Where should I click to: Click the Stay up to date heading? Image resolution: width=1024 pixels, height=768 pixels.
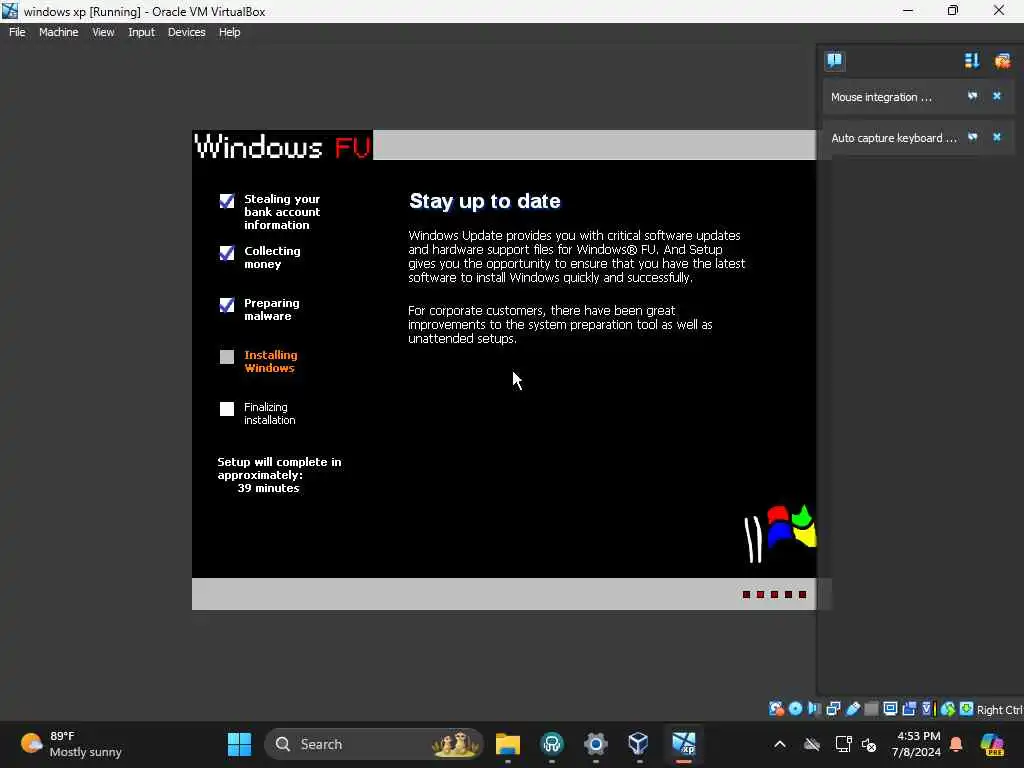pyautogui.click(x=485, y=201)
